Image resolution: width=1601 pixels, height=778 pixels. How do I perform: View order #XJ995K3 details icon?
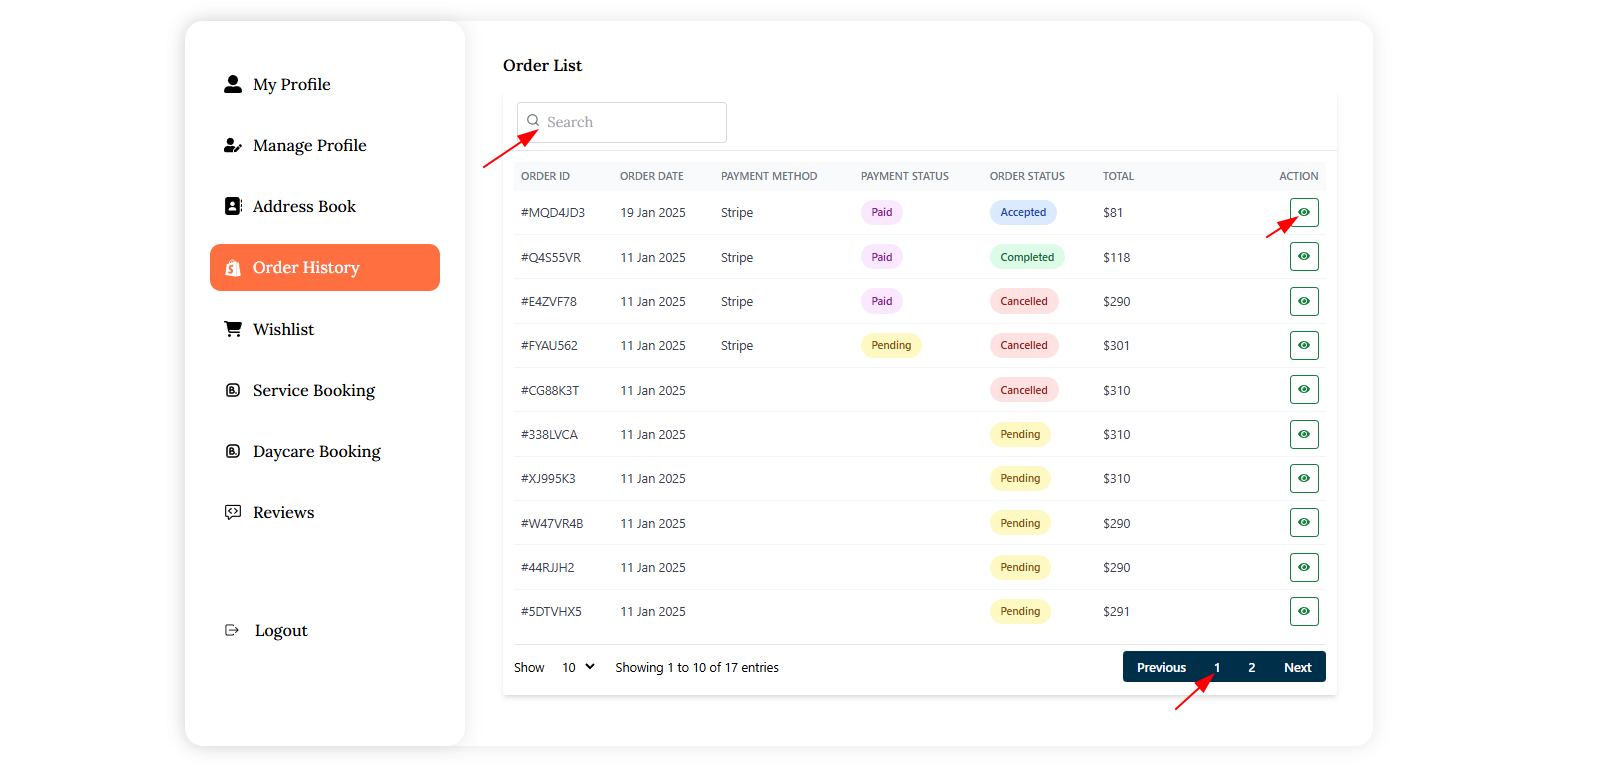click(x=1304, y=478)
